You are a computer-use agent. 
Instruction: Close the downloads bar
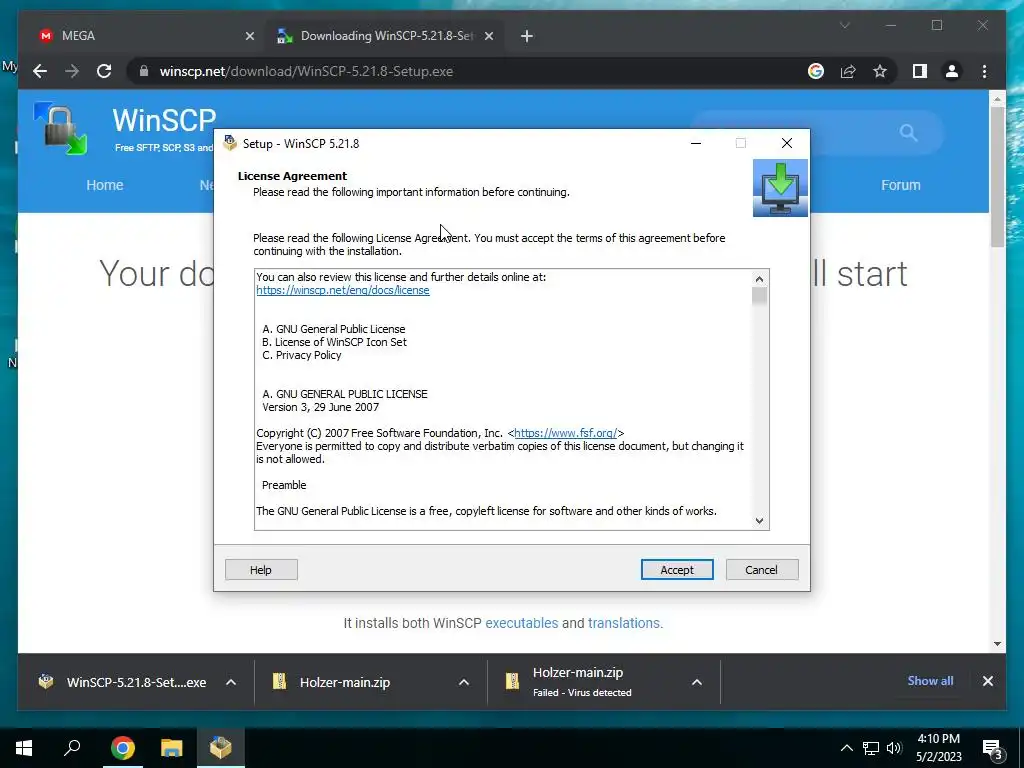point(987,681)
